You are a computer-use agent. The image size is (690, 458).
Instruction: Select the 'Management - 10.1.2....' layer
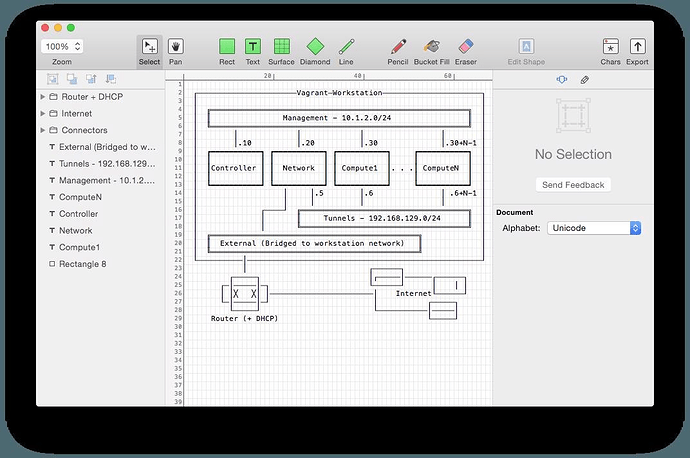coord(101,180)
